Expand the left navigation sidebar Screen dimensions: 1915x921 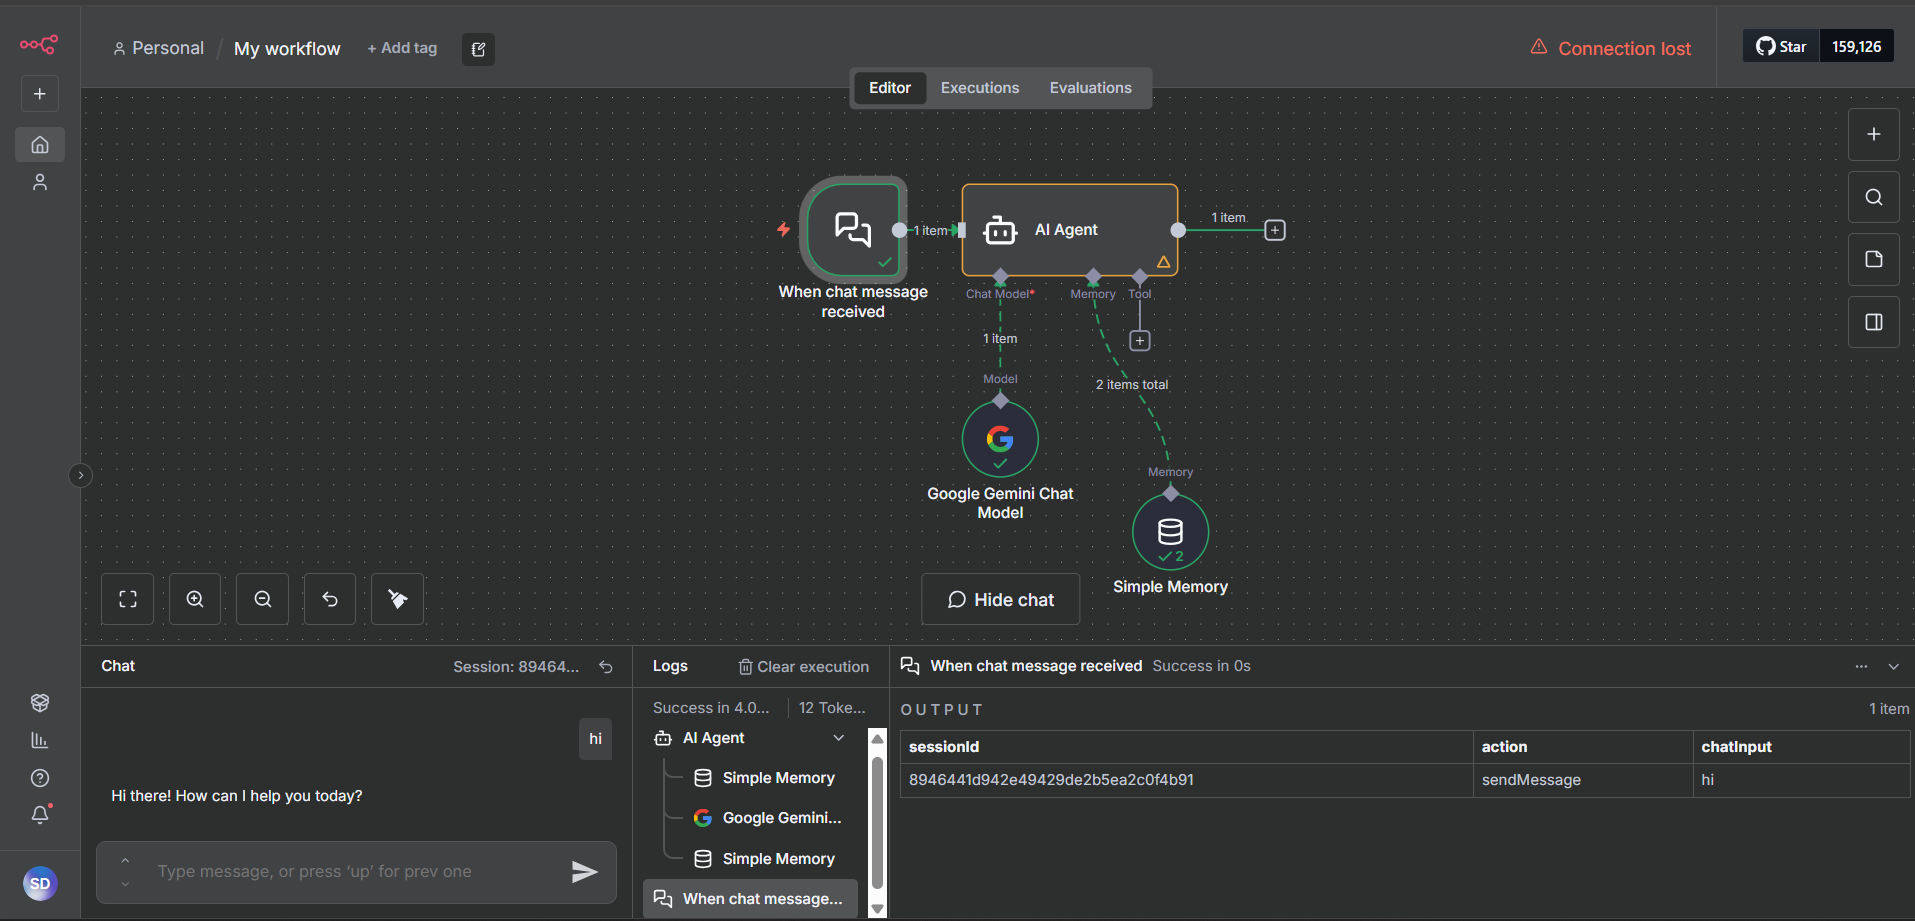(x=80, y=475)
